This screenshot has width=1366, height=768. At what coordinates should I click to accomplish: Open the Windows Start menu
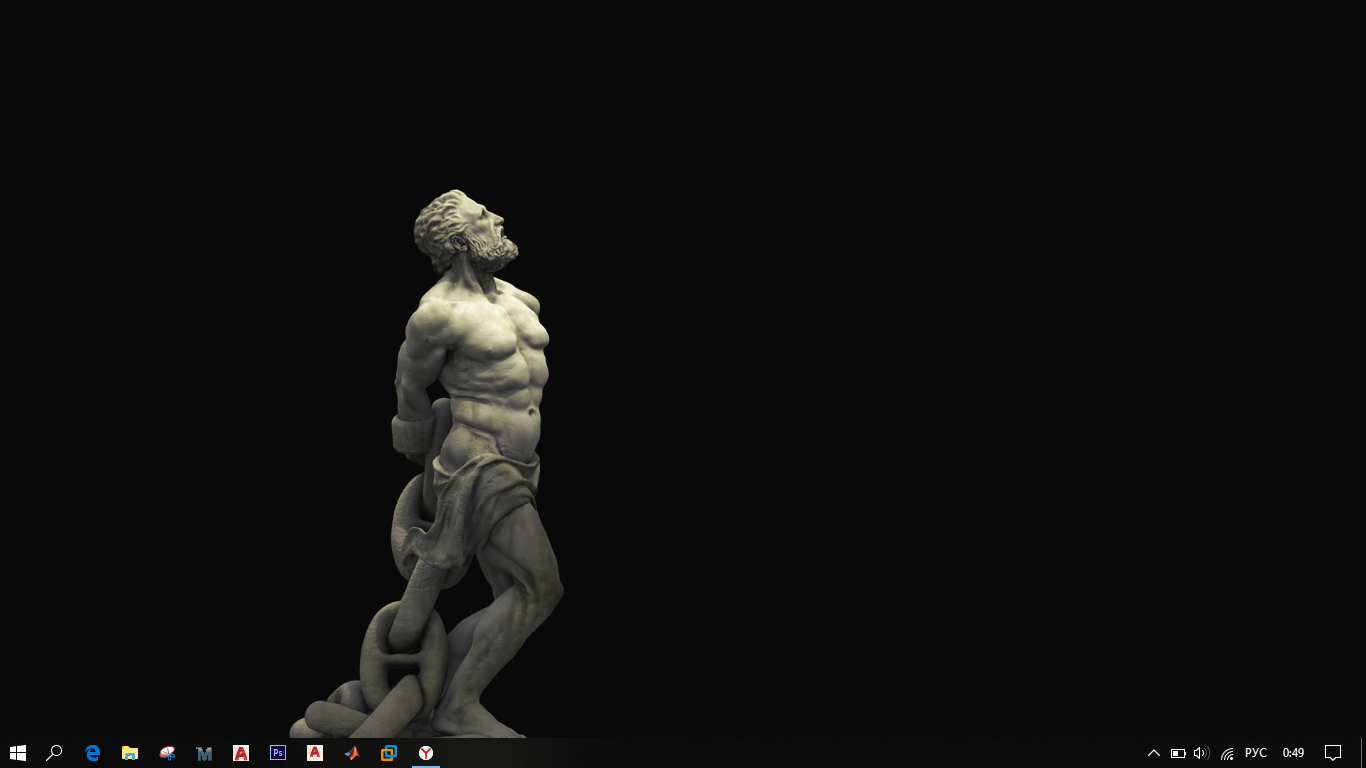(x=17, y=753)
